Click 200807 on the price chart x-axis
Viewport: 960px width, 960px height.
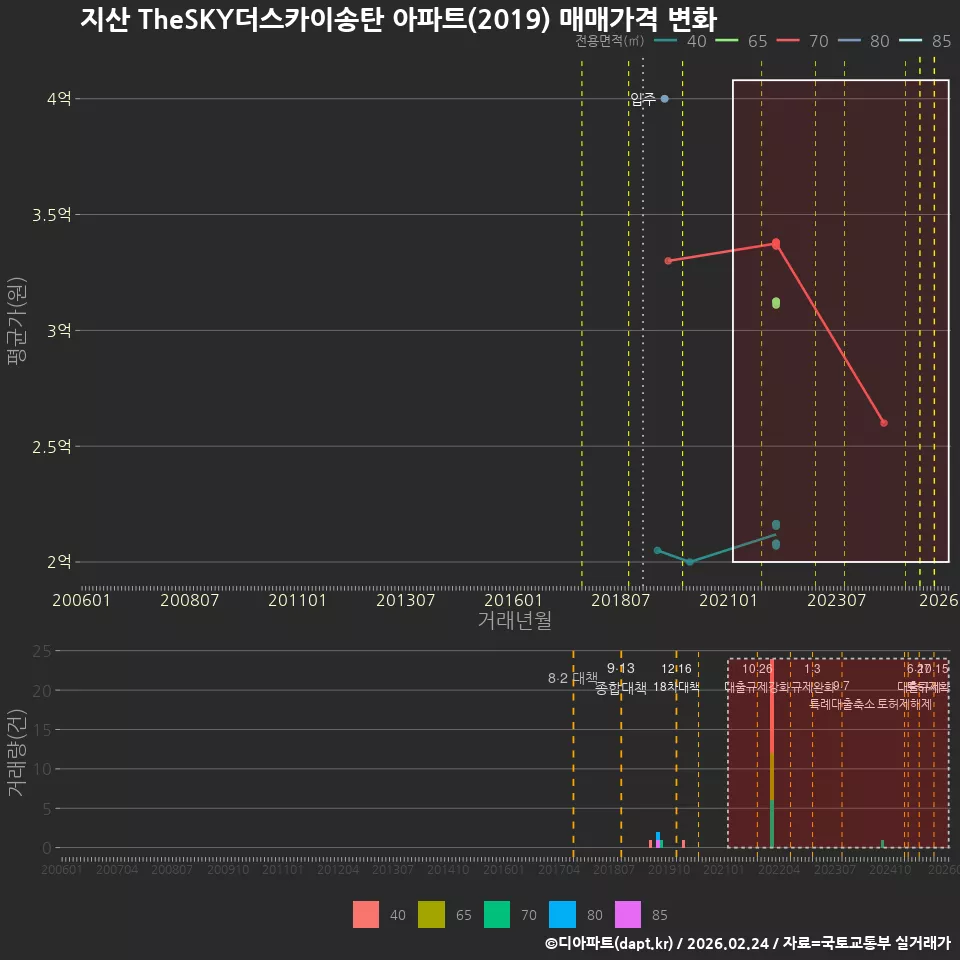pyautogui.click(x=189, y=600)
